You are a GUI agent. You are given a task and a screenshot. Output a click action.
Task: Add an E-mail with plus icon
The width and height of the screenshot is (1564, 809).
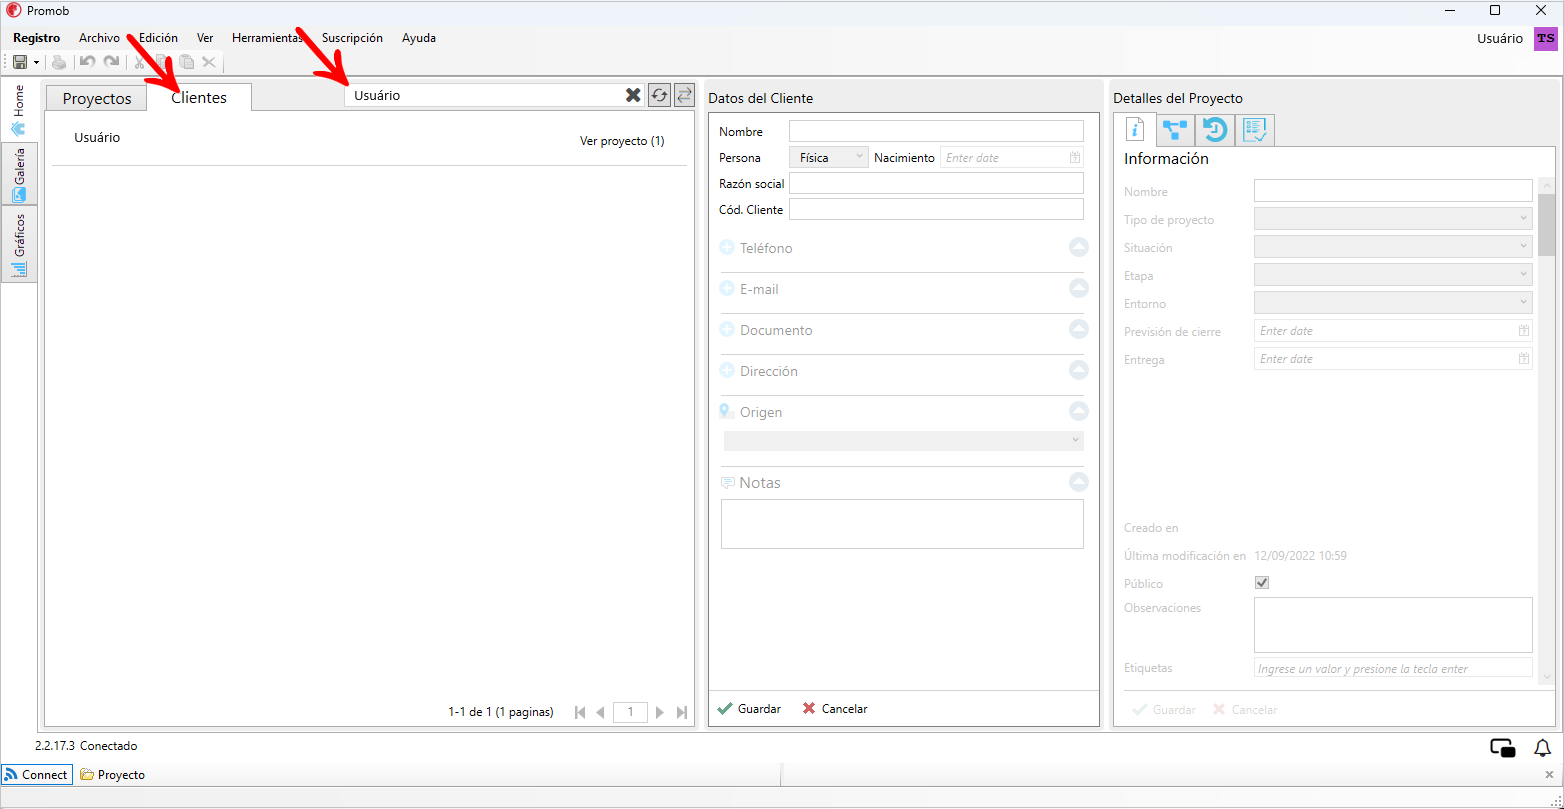click(x=727, y=289)
